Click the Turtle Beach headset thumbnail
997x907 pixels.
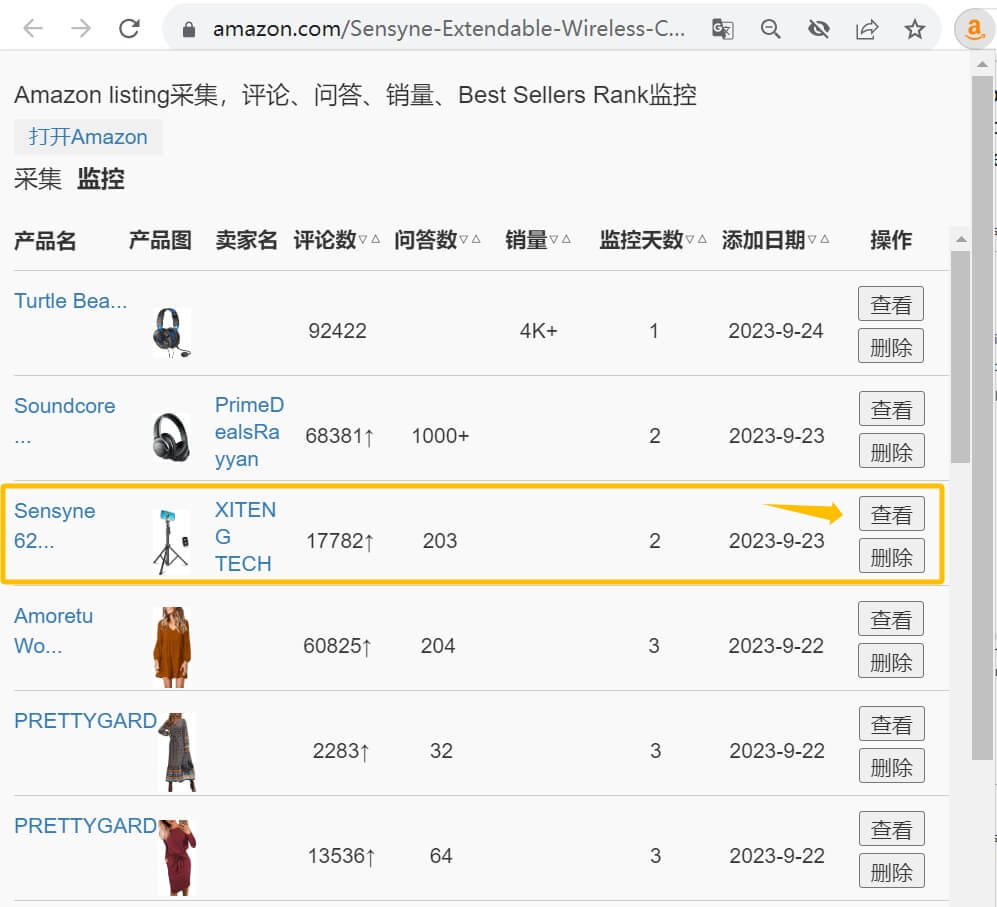coord(172,333)
